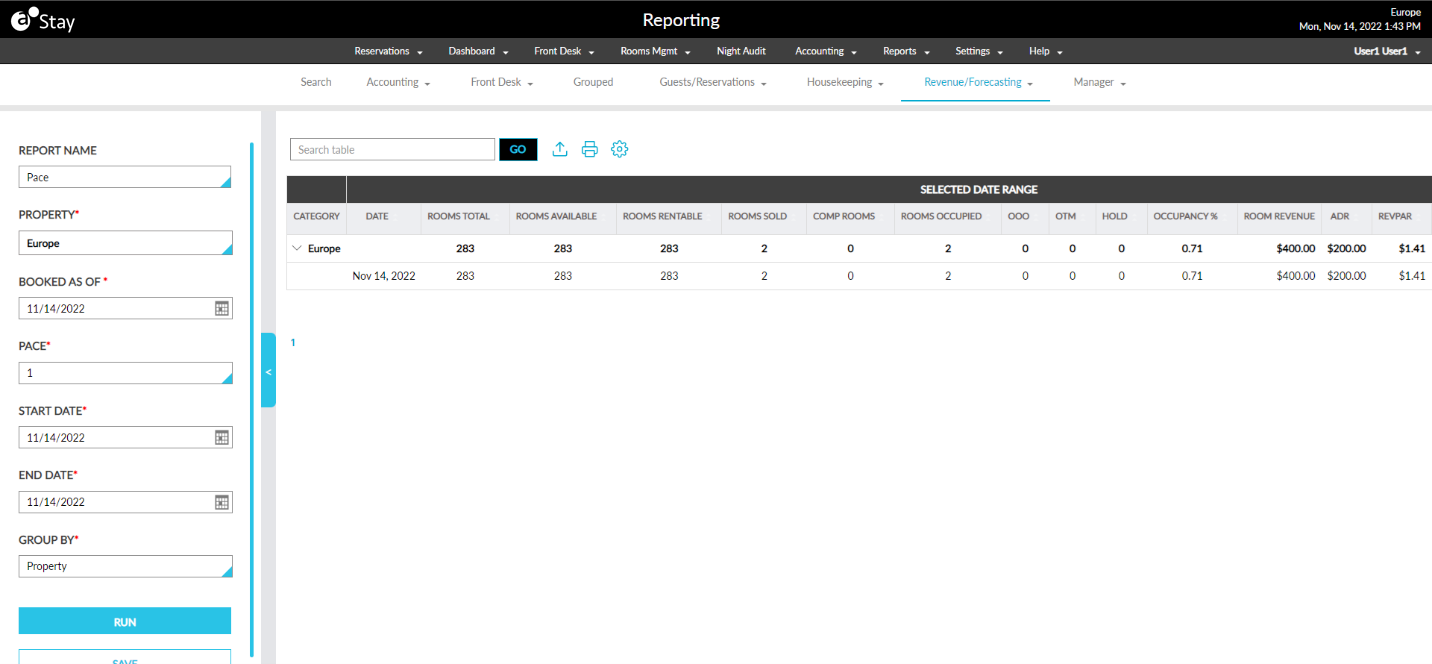Open the Night Audit menu
Screen dimensions: 1432x664
coord(741,51)
